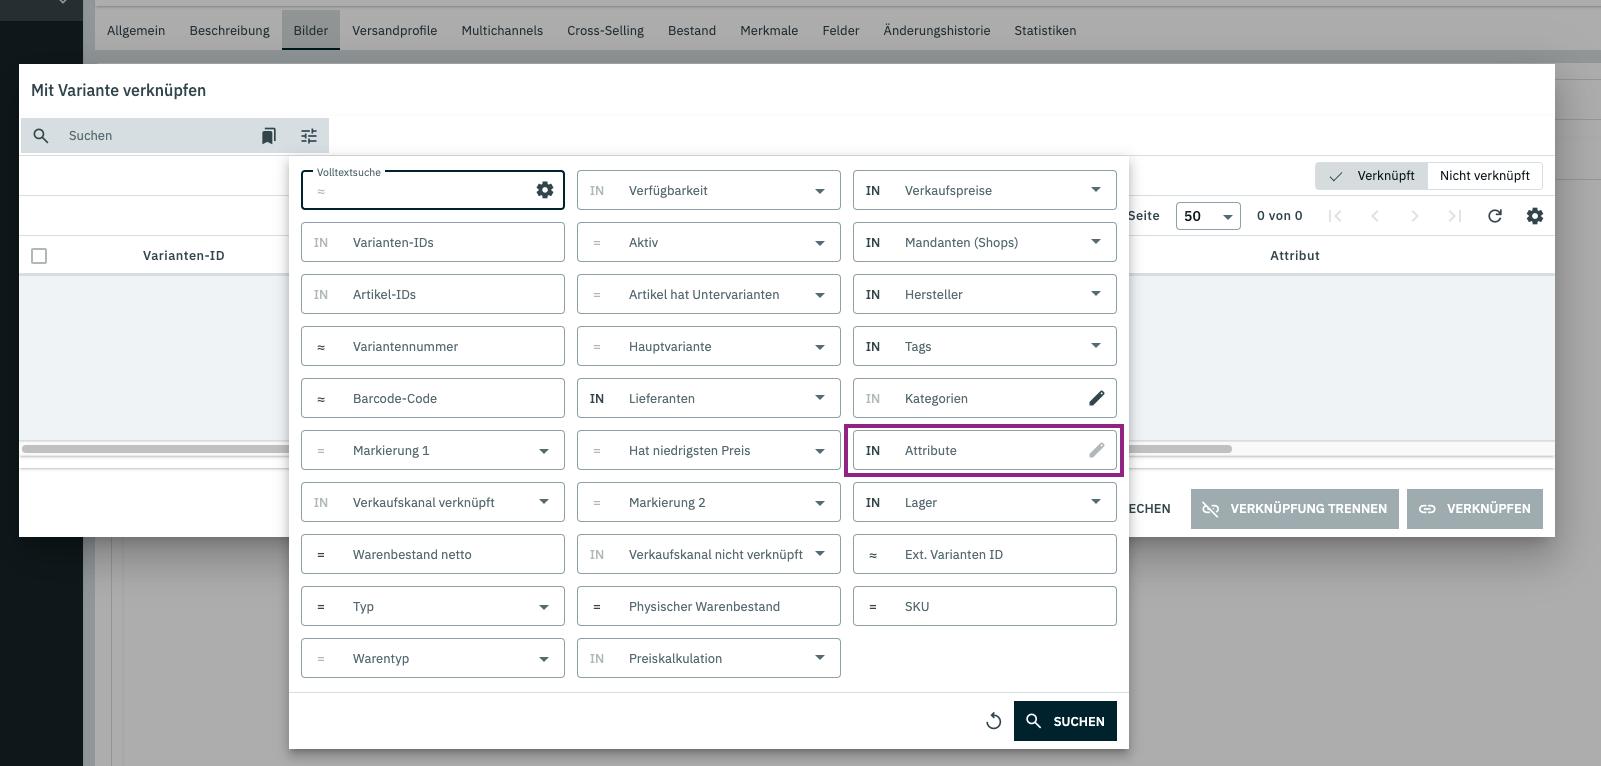Image resolution: width=1601 pixels, height=766 pixels.
Task: Click the Kategorien pencil edit icon
Action: point(1096,398)
